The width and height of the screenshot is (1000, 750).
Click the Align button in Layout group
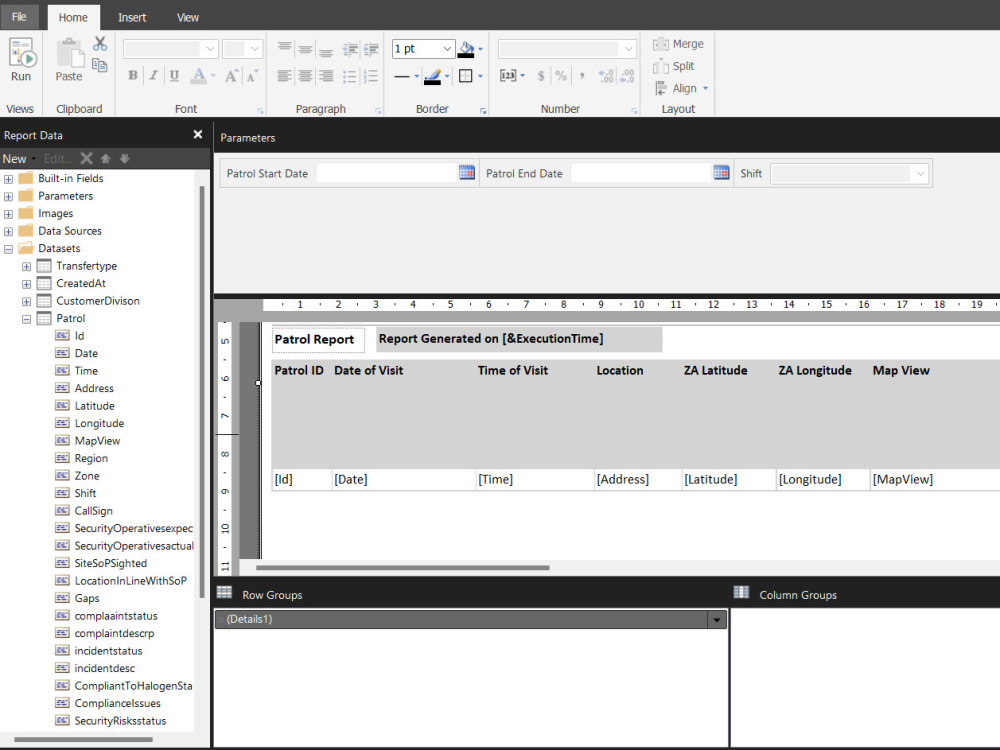click(678, 88)
